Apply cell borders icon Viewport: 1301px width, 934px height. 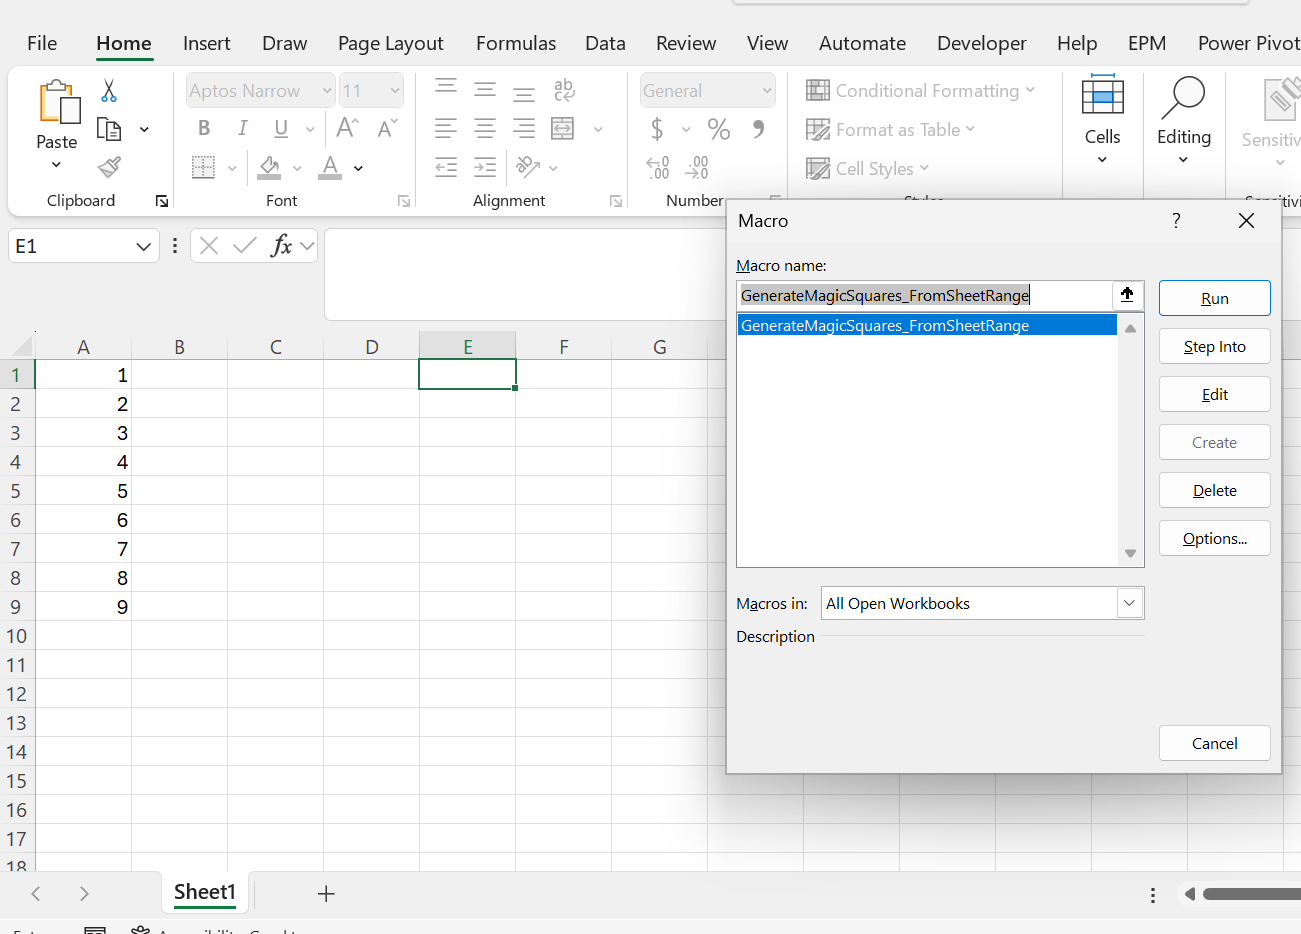click(204, 167)
